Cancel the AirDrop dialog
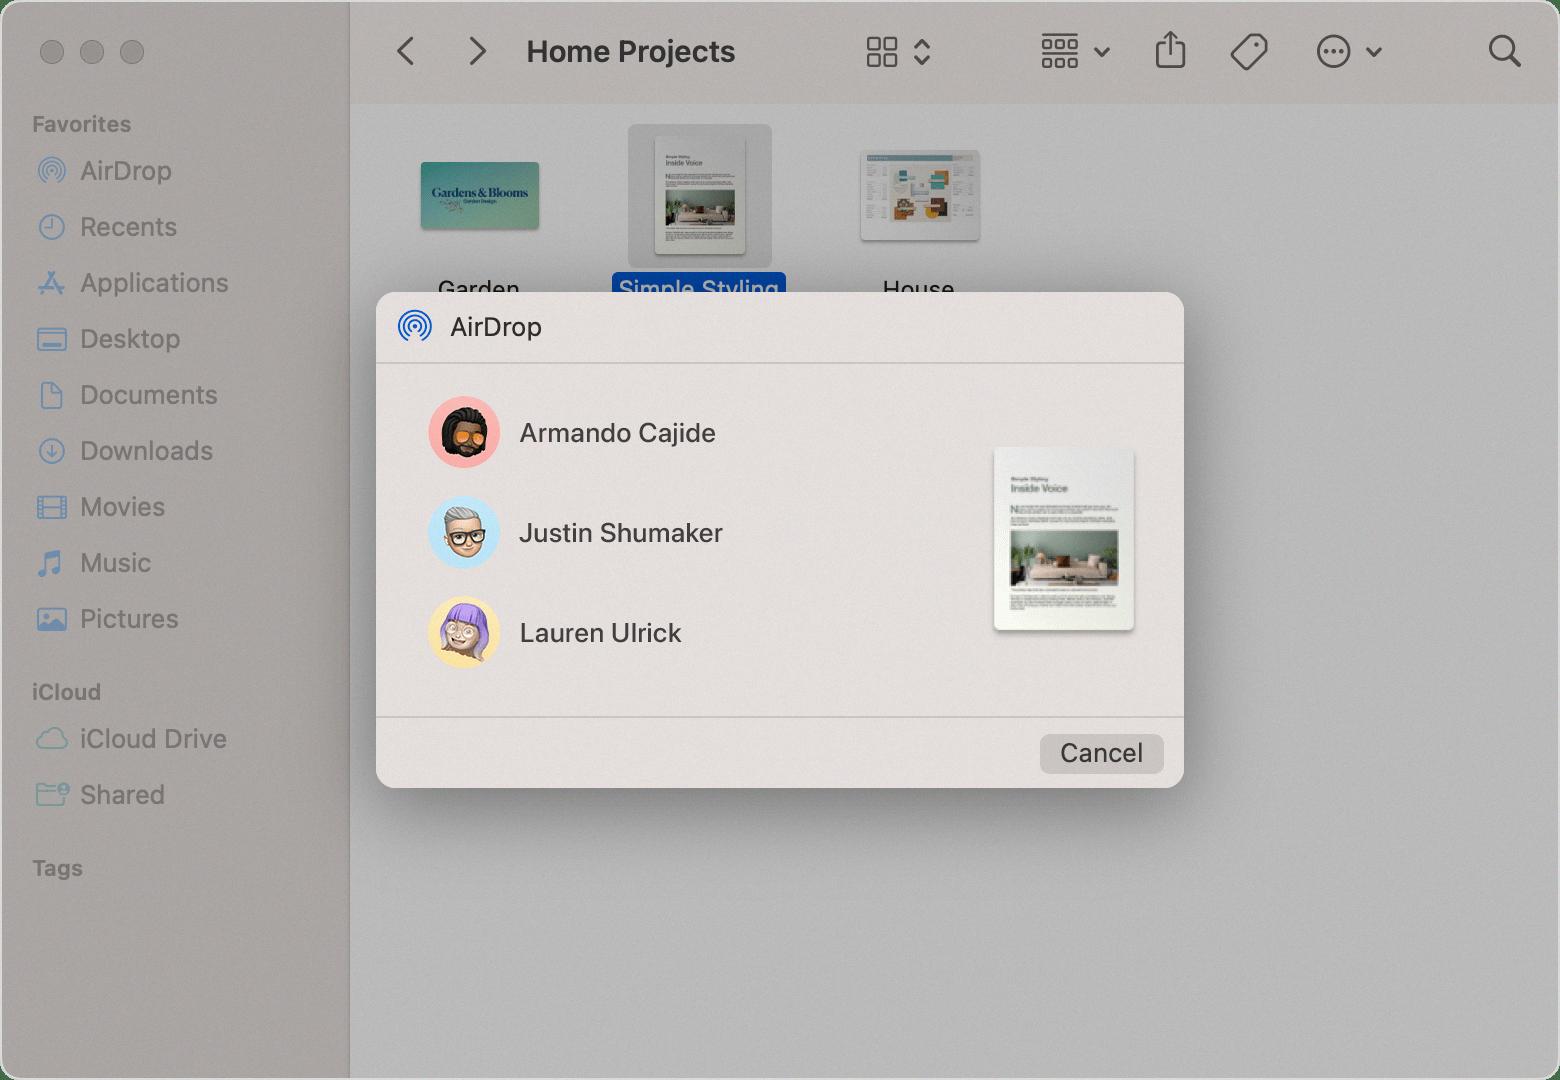The image size is (1560, 1080). tap(1101, 753)
